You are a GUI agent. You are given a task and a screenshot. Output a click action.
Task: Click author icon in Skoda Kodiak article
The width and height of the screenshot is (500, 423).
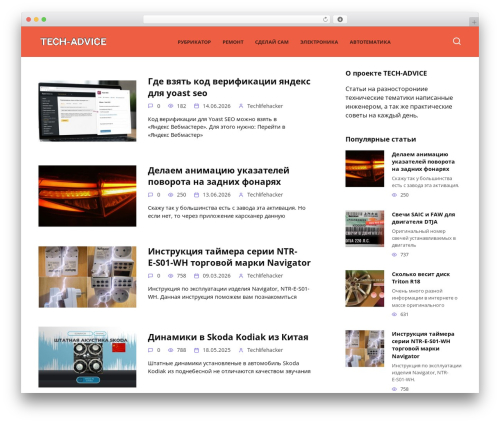[241, 350]
